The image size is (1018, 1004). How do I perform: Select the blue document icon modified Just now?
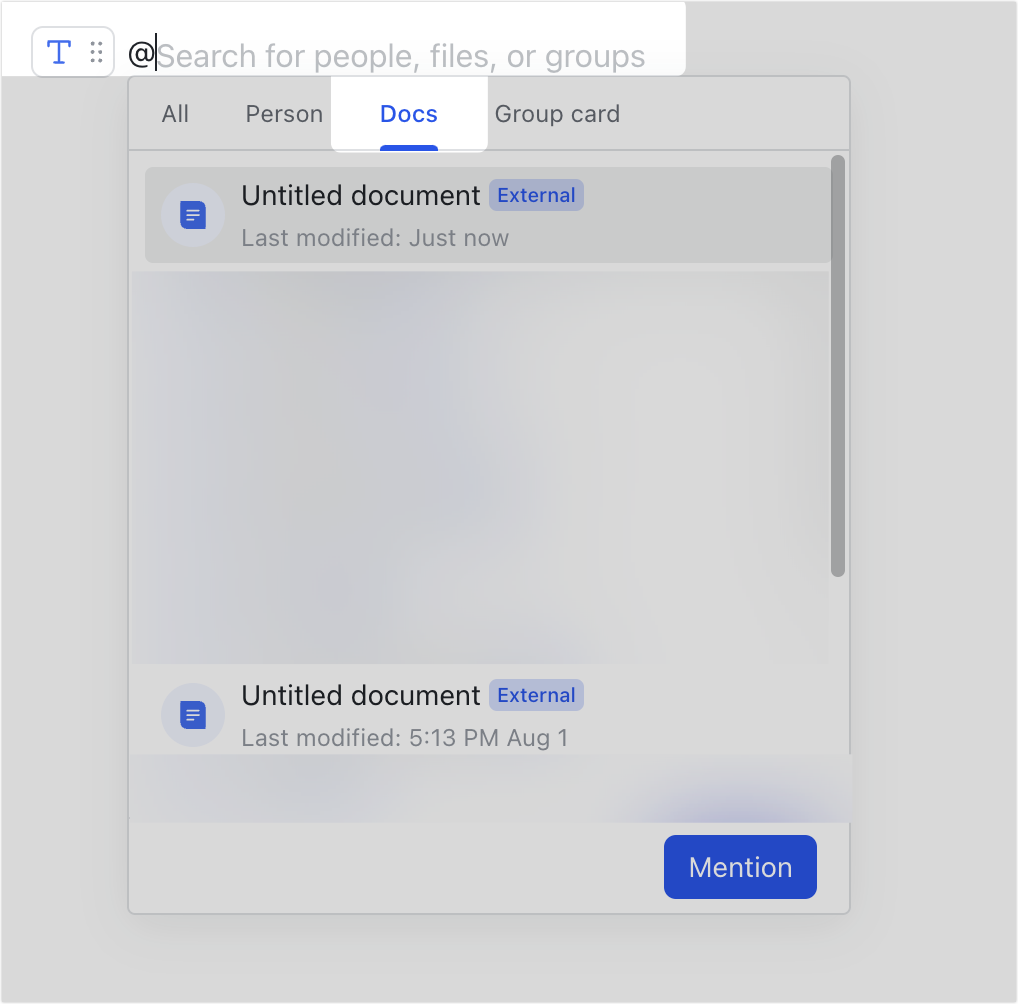tap(192, 215)
